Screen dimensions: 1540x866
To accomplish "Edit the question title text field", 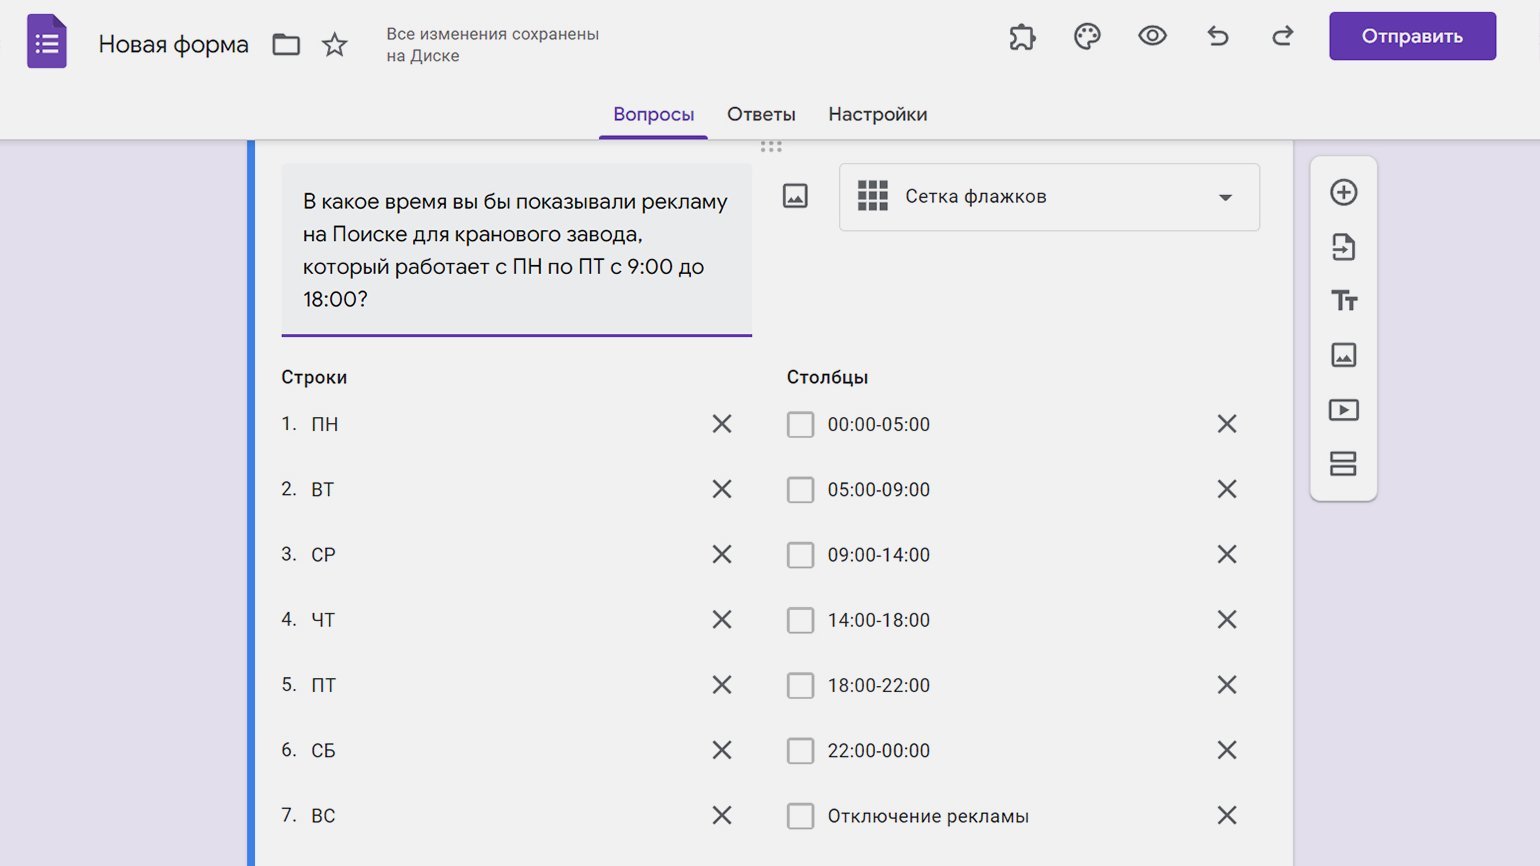I will 516,250.
